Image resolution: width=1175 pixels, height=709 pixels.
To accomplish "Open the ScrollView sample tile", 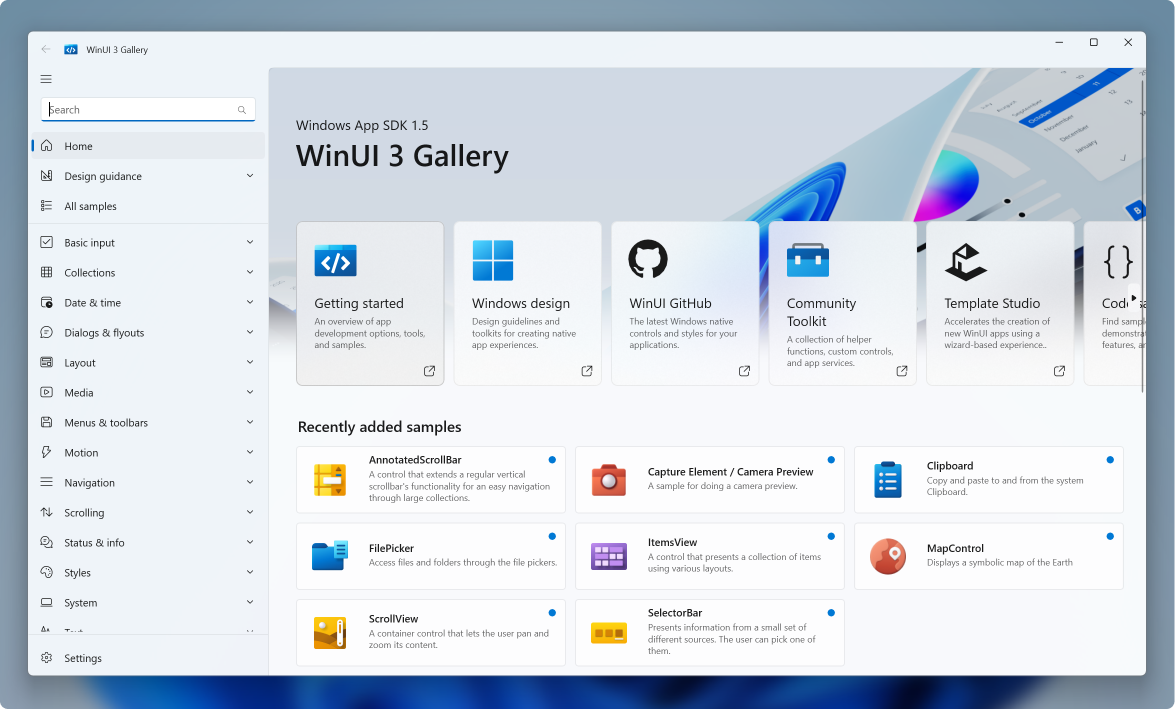I will coord(431,633).
